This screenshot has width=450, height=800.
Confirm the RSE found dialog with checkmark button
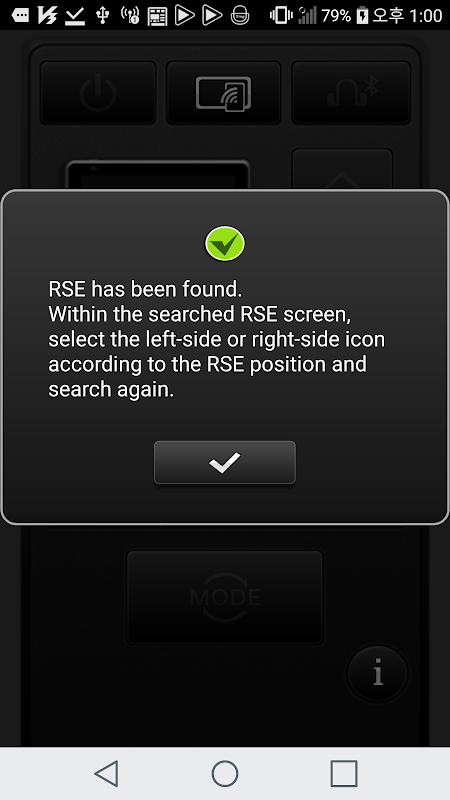(x=224, y=462)
